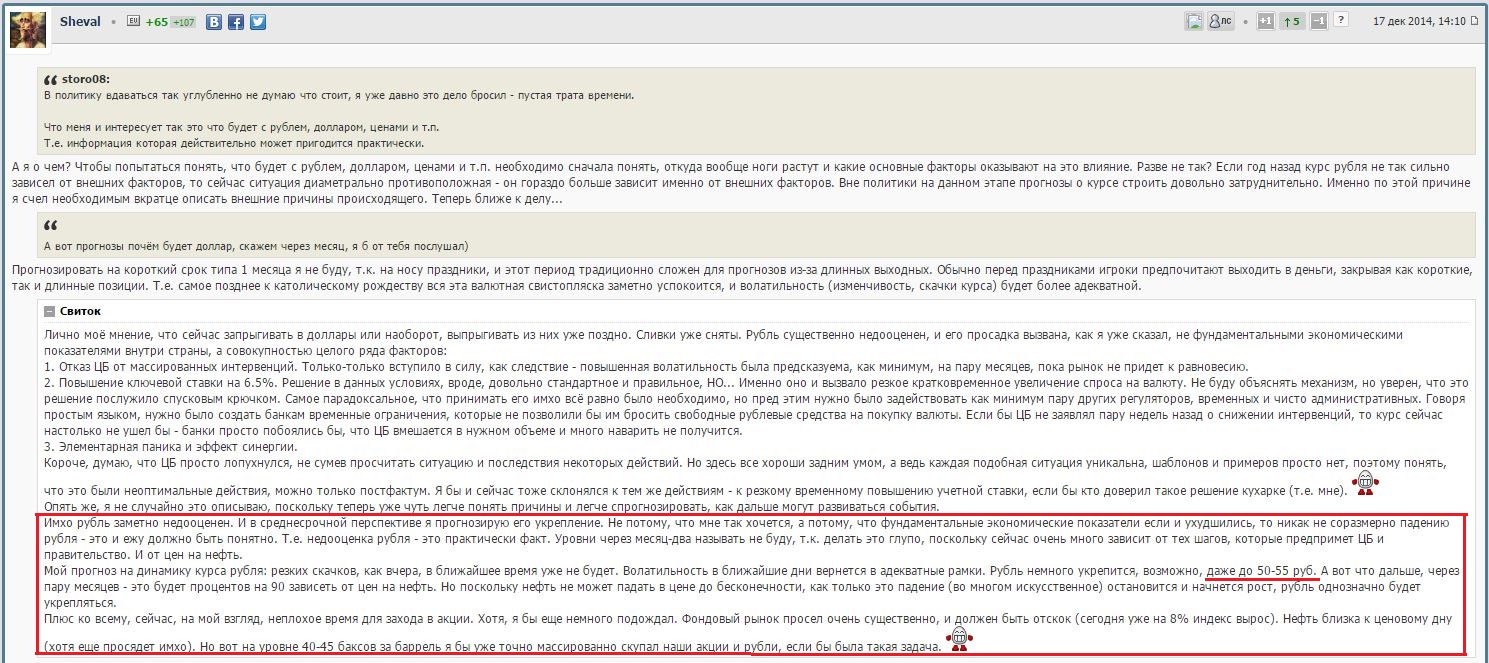Open the Sheval username profile link

80,21
